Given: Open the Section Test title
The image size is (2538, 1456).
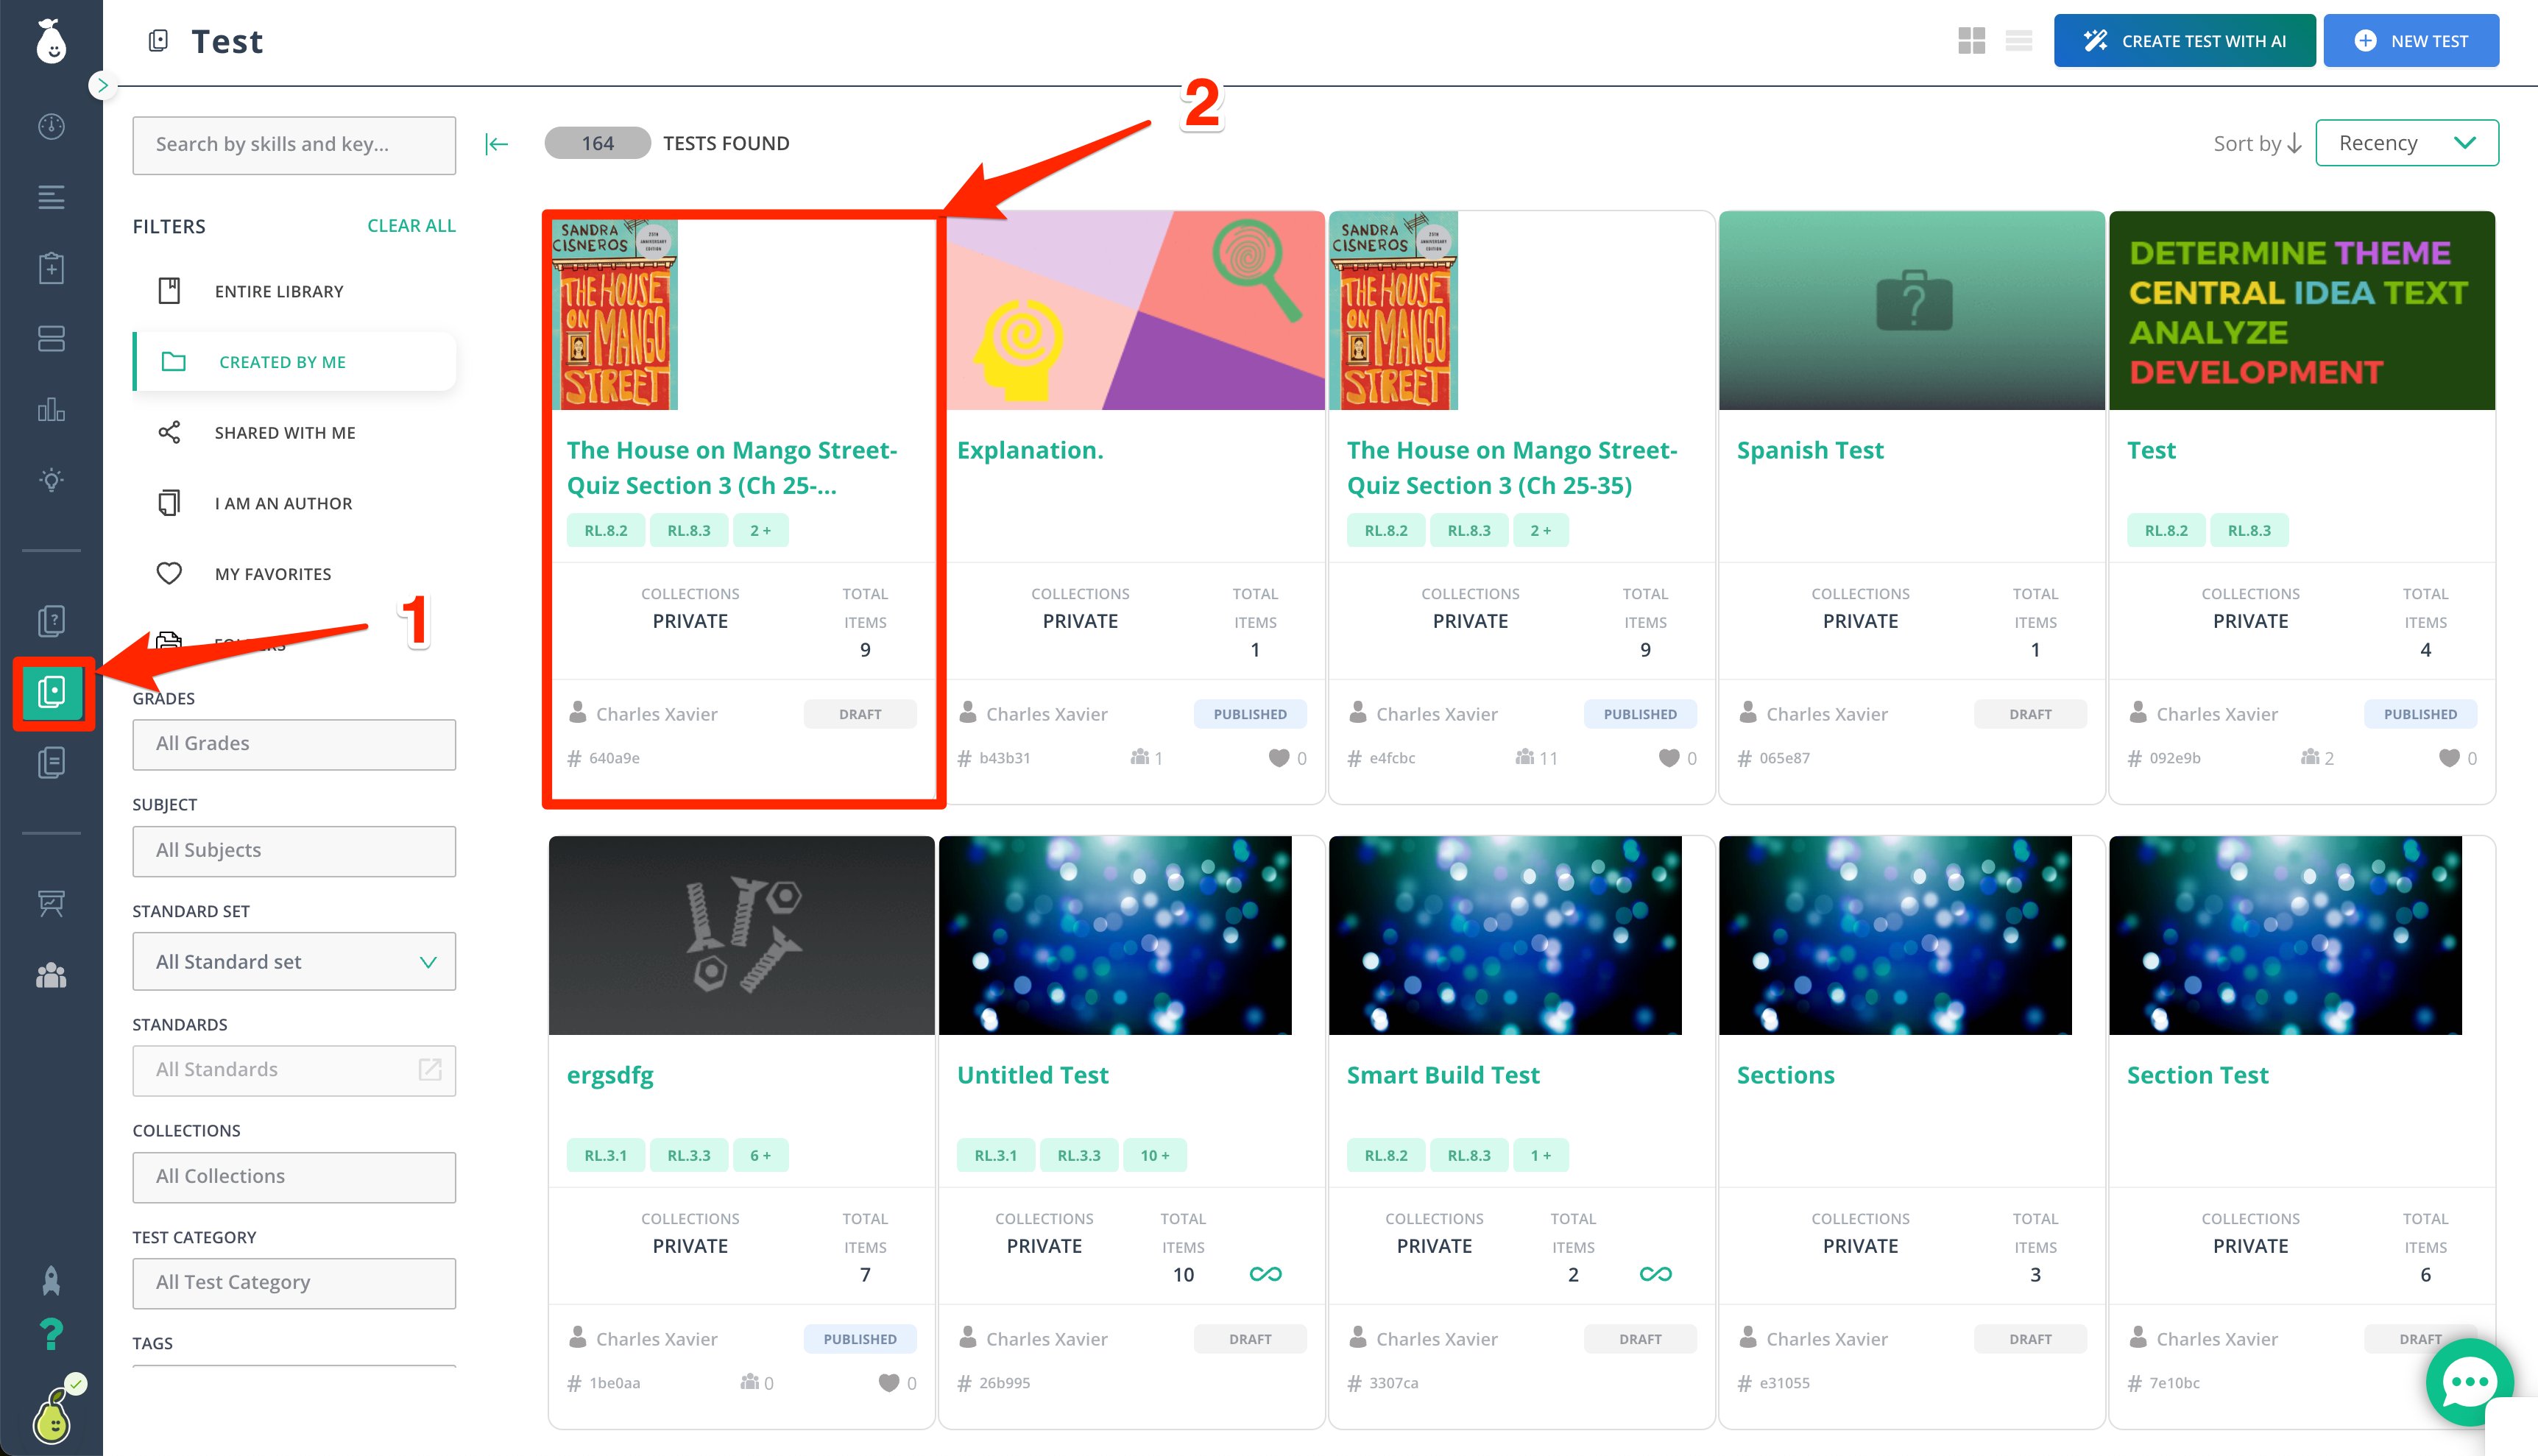Looking at the screenshot, I should click(2197, 1075).
